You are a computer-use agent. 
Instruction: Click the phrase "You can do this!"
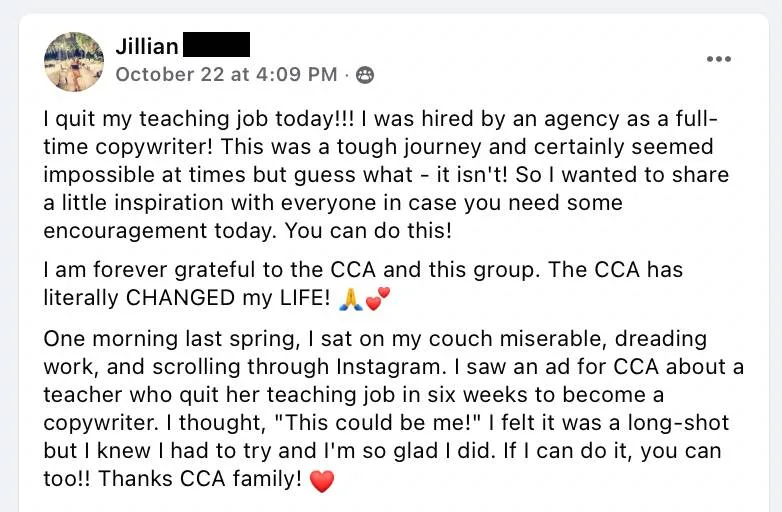coord(368,231)
